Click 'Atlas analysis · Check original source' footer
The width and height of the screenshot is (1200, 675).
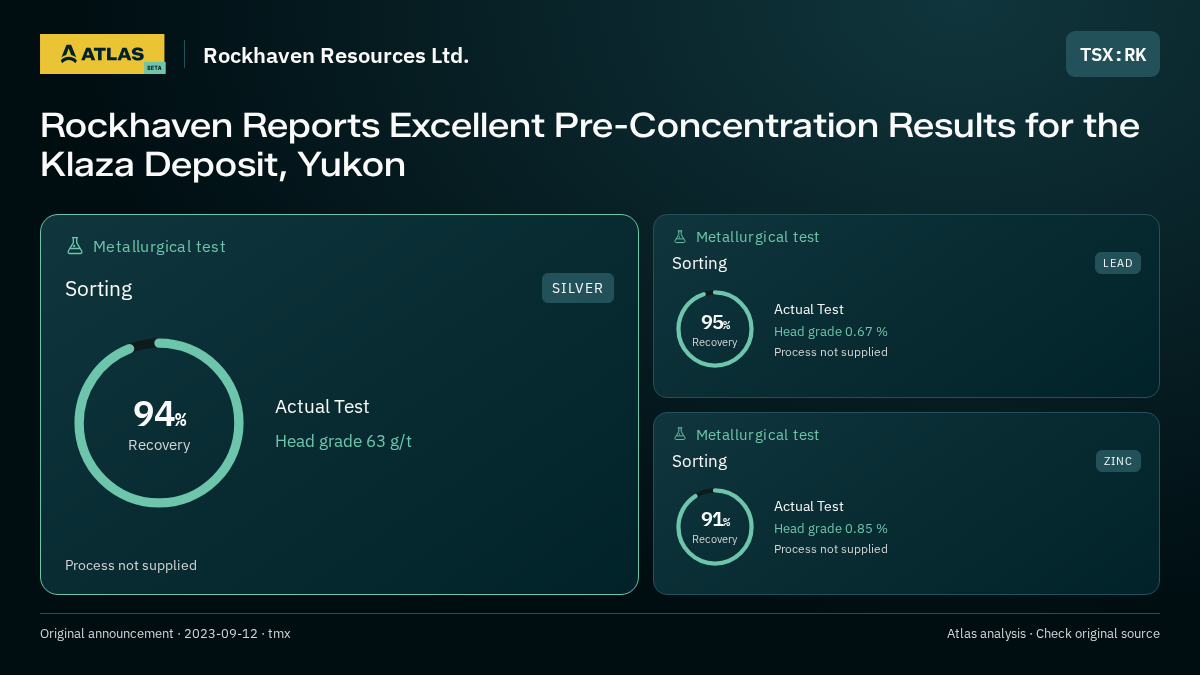click(x=1053, y=634)
